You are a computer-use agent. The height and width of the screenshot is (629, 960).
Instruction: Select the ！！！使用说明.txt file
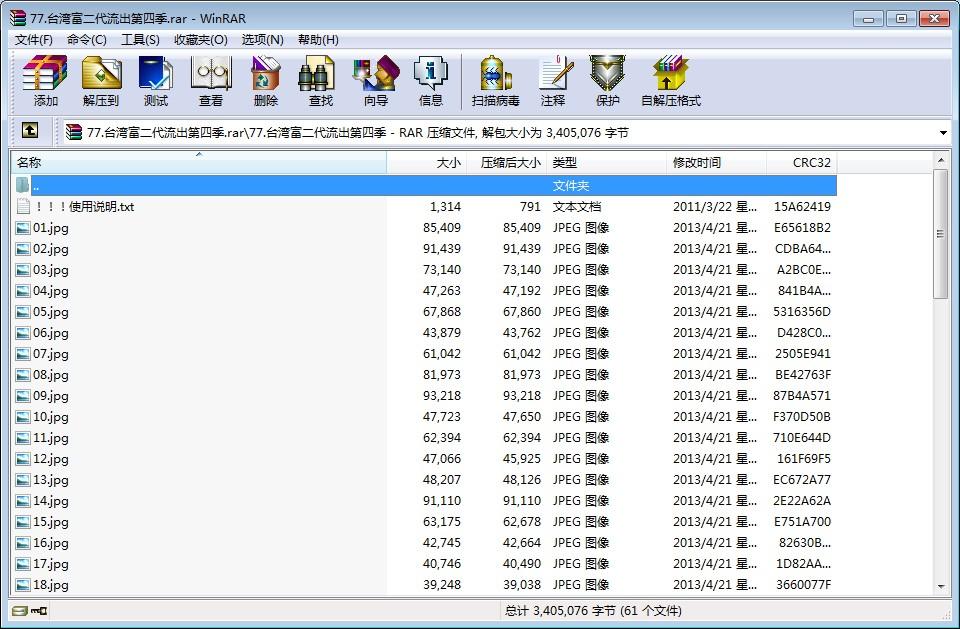click(84, 207)
